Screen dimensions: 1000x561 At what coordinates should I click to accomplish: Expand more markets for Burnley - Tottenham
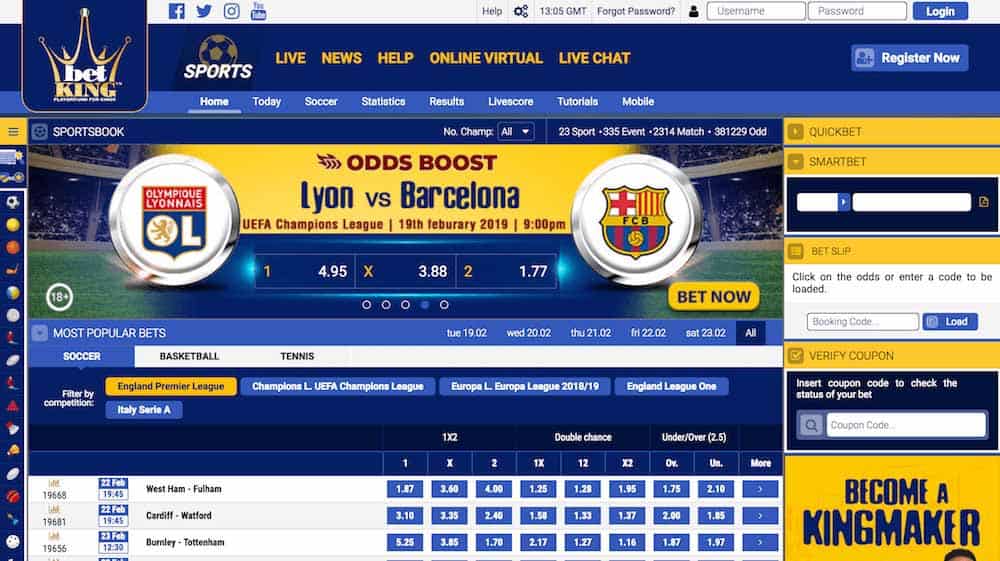[x=760, y=543]
